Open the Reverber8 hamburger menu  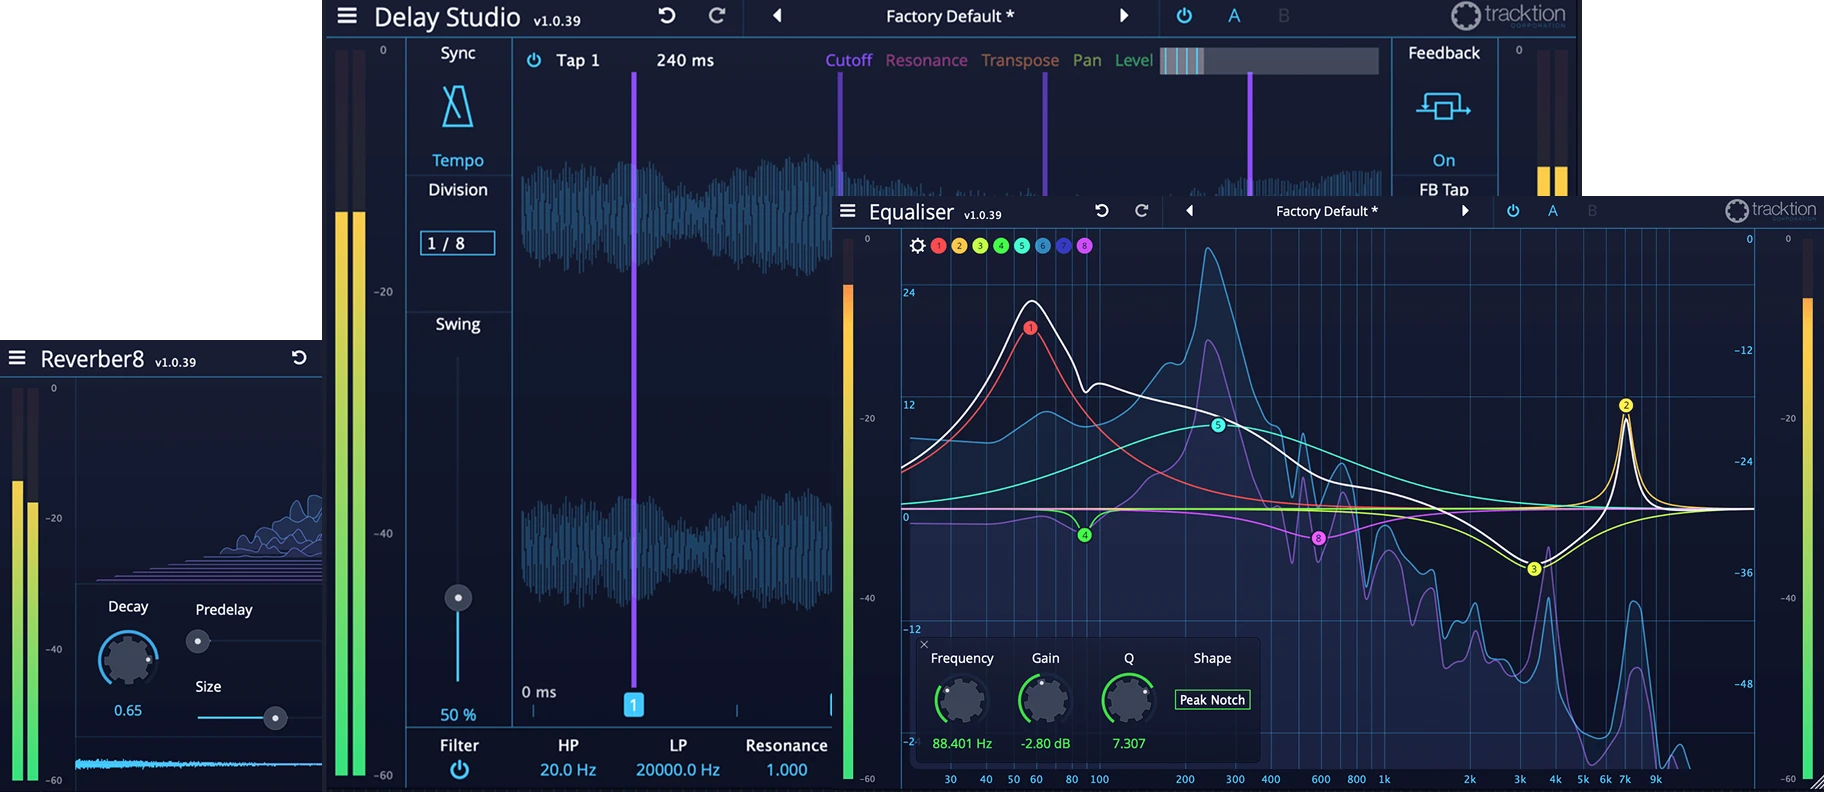pyautogui.click(x=17, y=358)
